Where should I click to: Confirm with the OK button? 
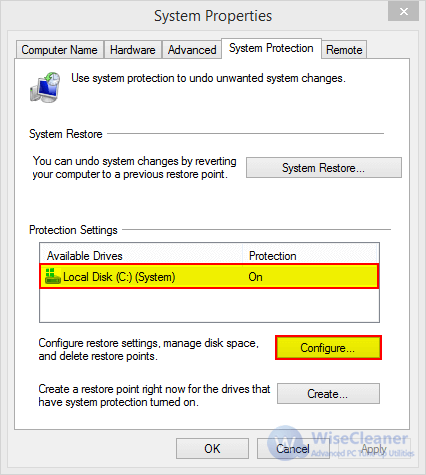coord(212,449)
